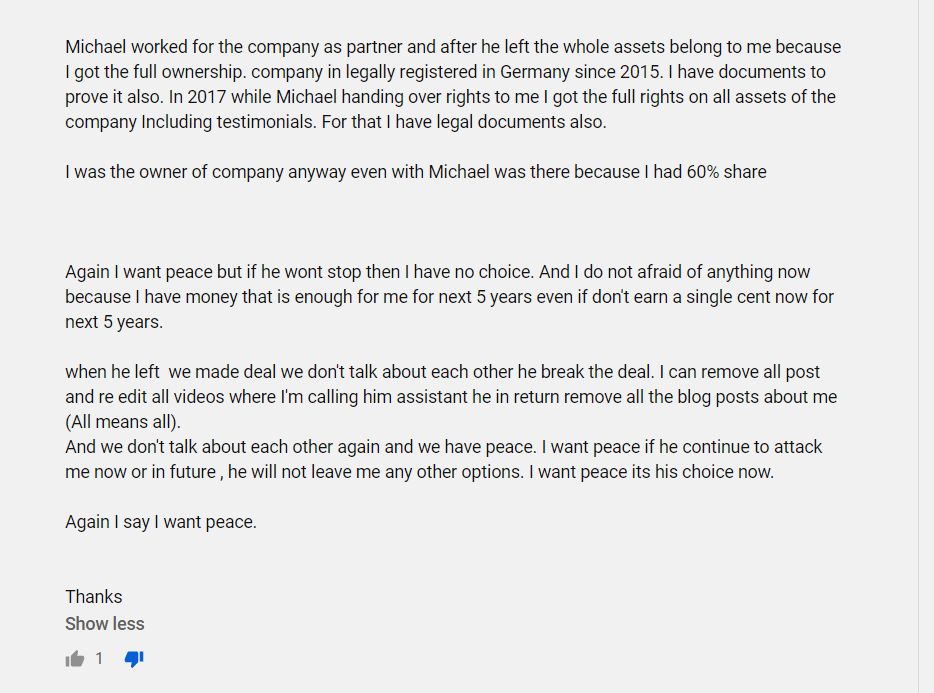Like the comment with thumbs up icon
The image size is (934, 693).
(x=75, y=659)
